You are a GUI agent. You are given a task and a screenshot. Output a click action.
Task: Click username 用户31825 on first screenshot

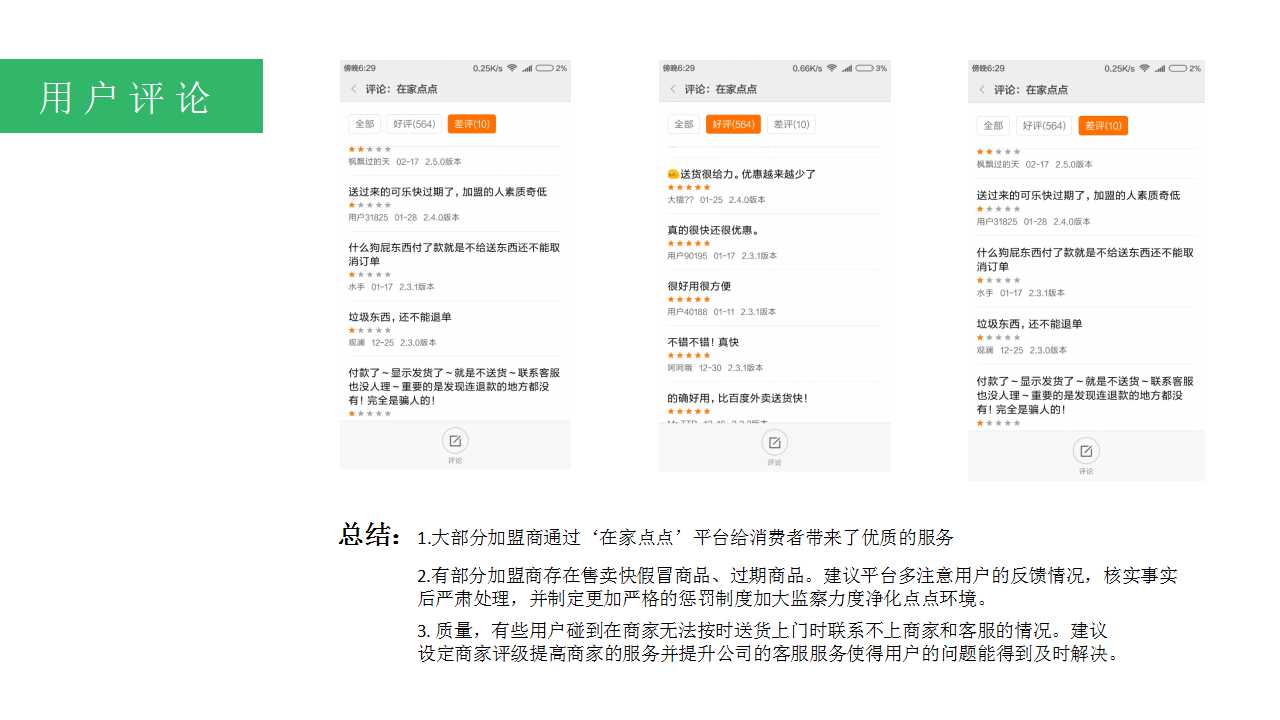[371, 217]
